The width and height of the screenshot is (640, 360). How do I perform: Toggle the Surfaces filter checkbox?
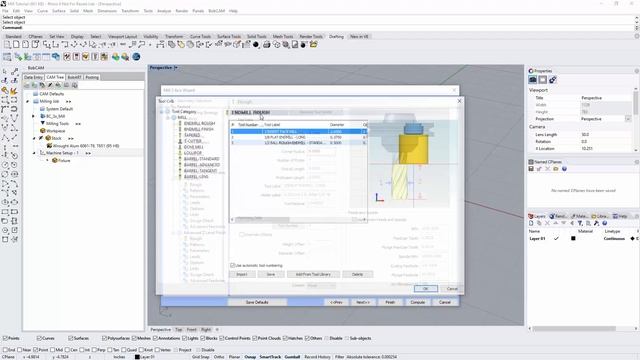point(71,338)
